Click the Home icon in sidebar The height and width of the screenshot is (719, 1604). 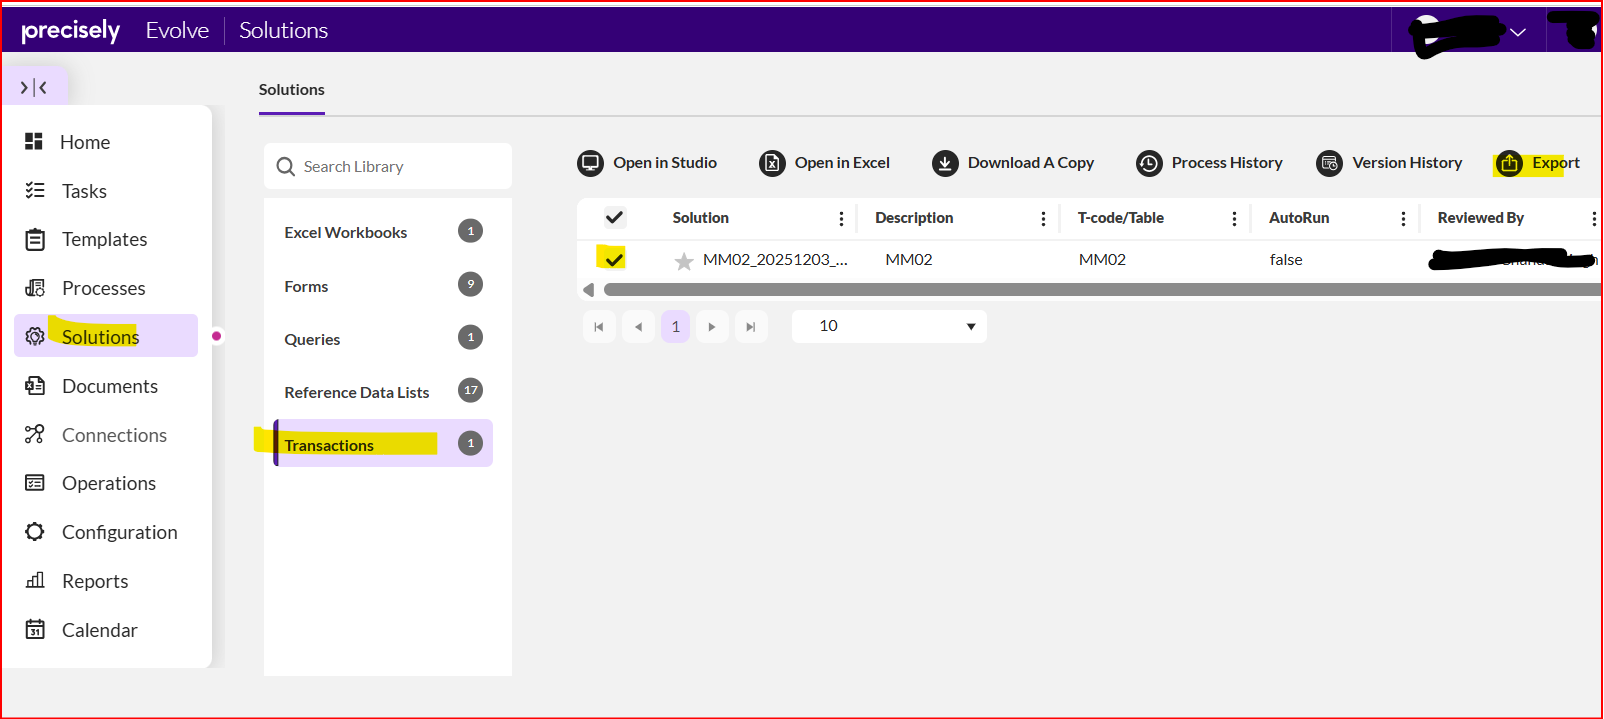(x=34, y=141)
